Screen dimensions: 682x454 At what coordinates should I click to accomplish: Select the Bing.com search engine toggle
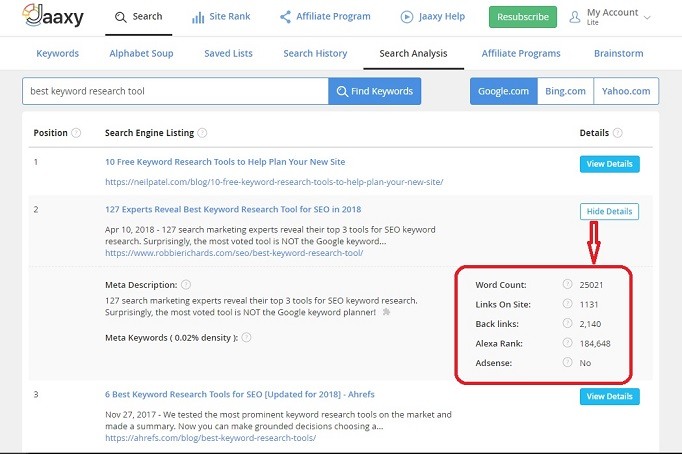tap(565, 91)
